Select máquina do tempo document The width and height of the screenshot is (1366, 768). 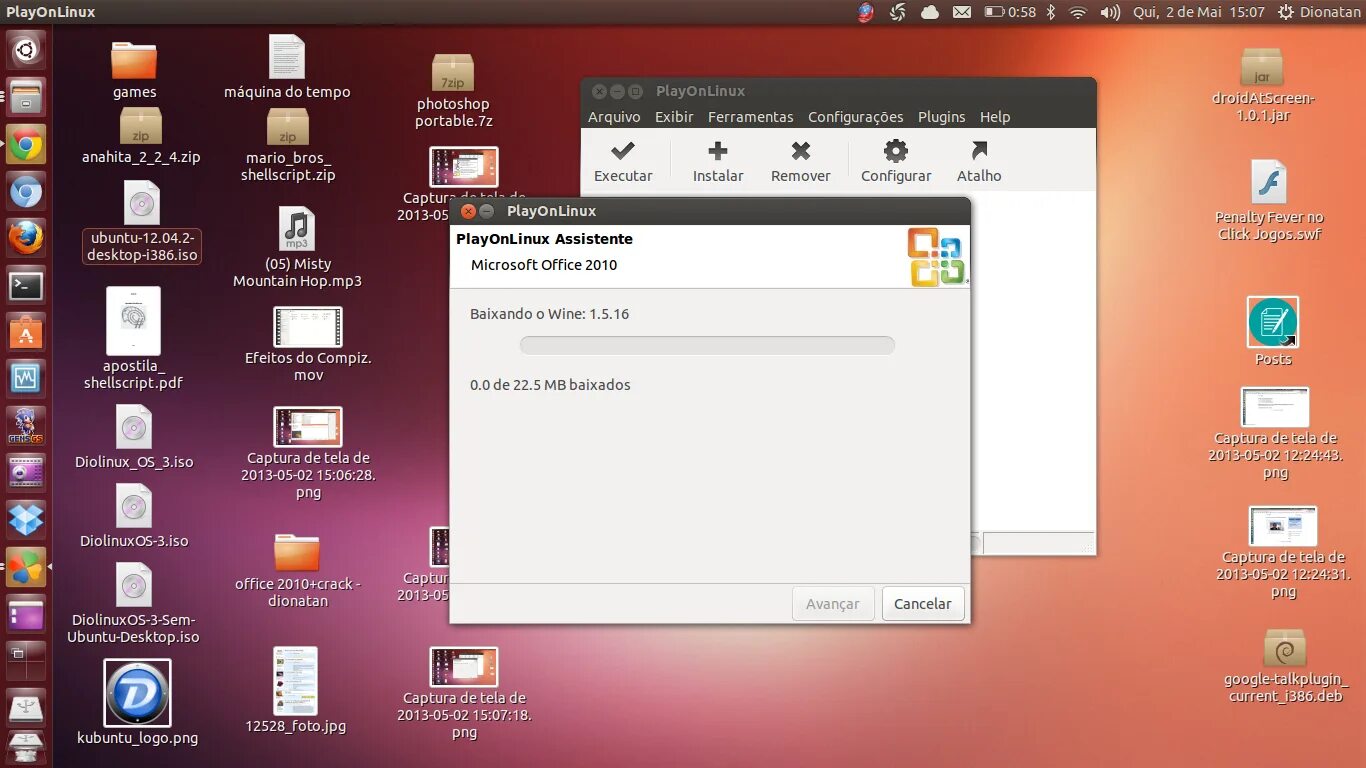click(x=287, y=68)
